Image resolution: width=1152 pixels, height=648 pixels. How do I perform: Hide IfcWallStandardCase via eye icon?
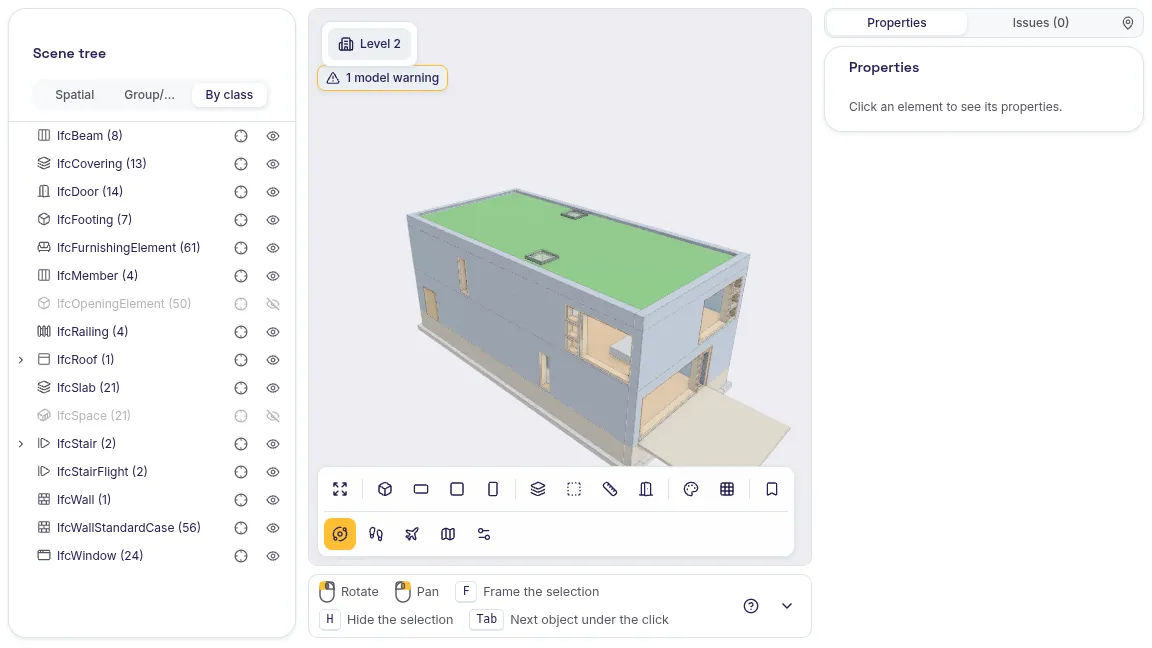pos(273,528)
